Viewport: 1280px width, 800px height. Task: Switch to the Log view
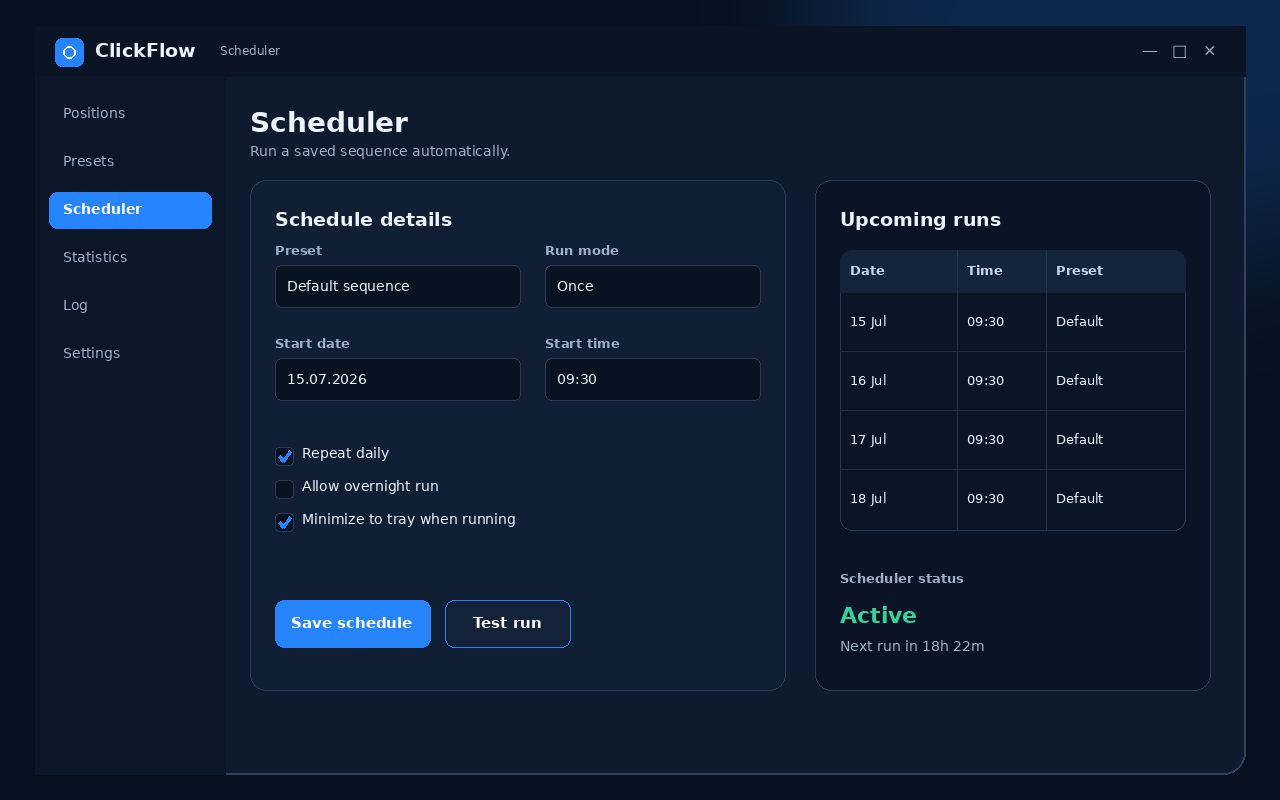(130, 305)
